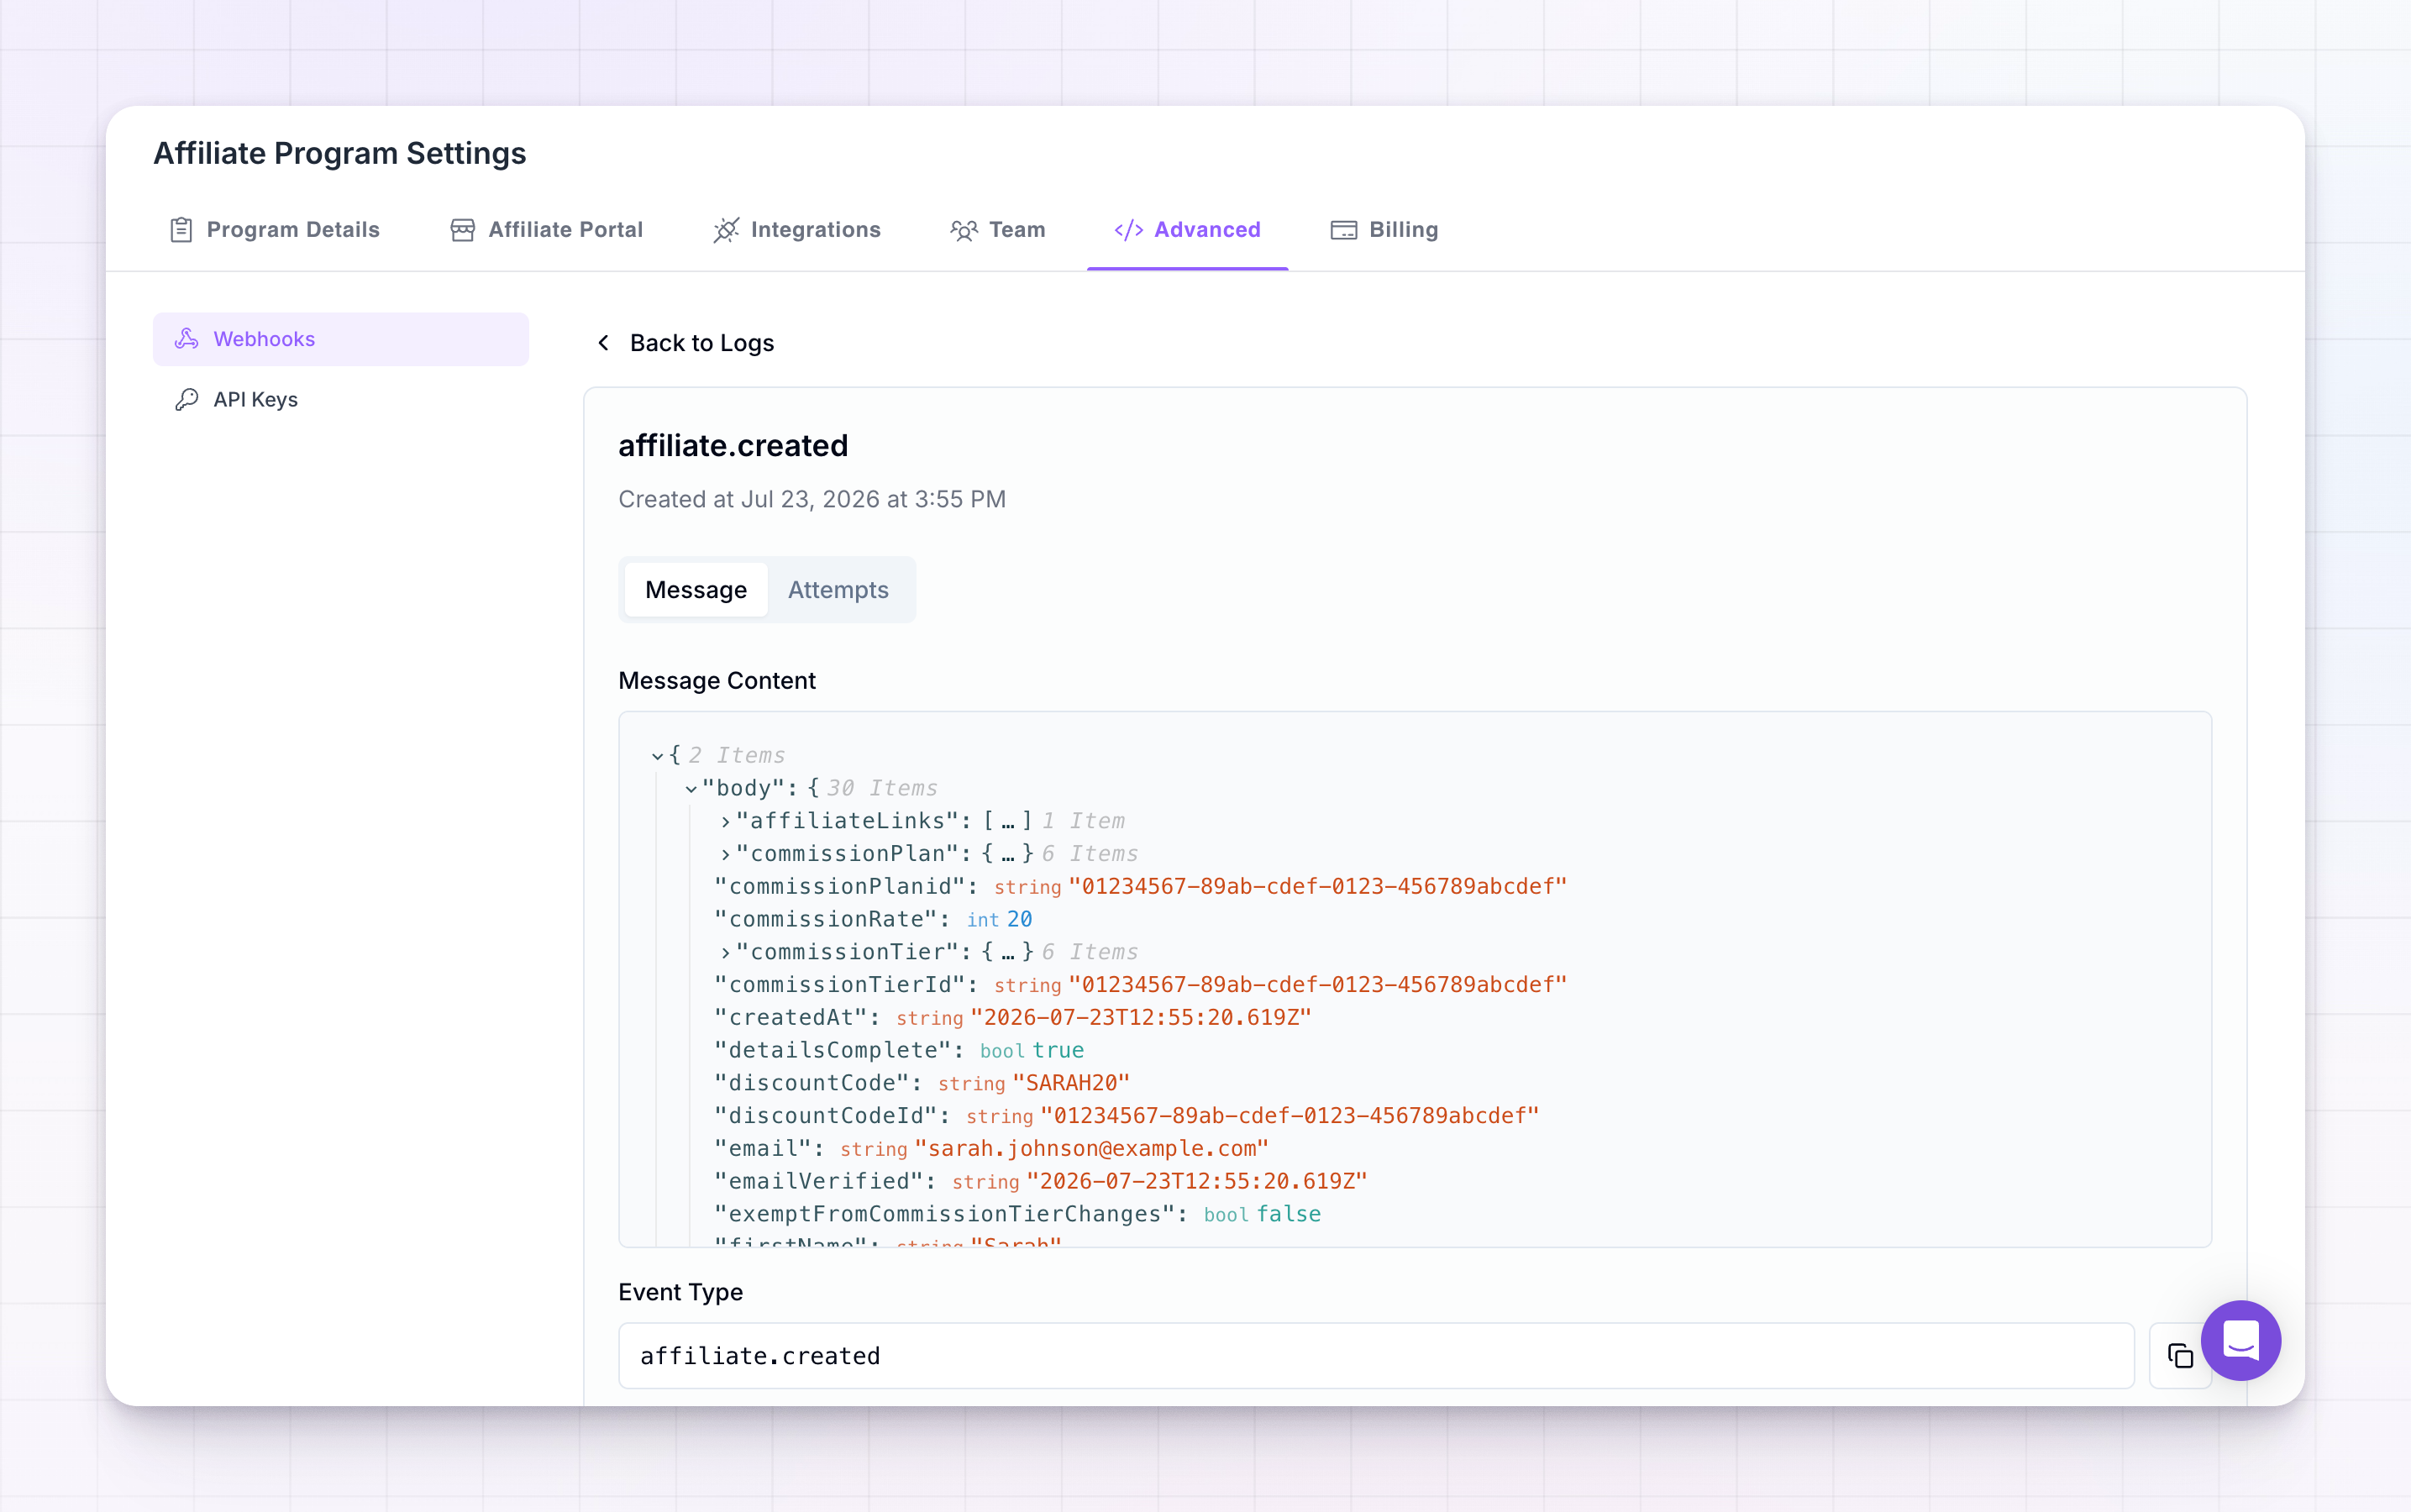Click the exemptFromCommissionTierChanges false value

(1288, 1215)
